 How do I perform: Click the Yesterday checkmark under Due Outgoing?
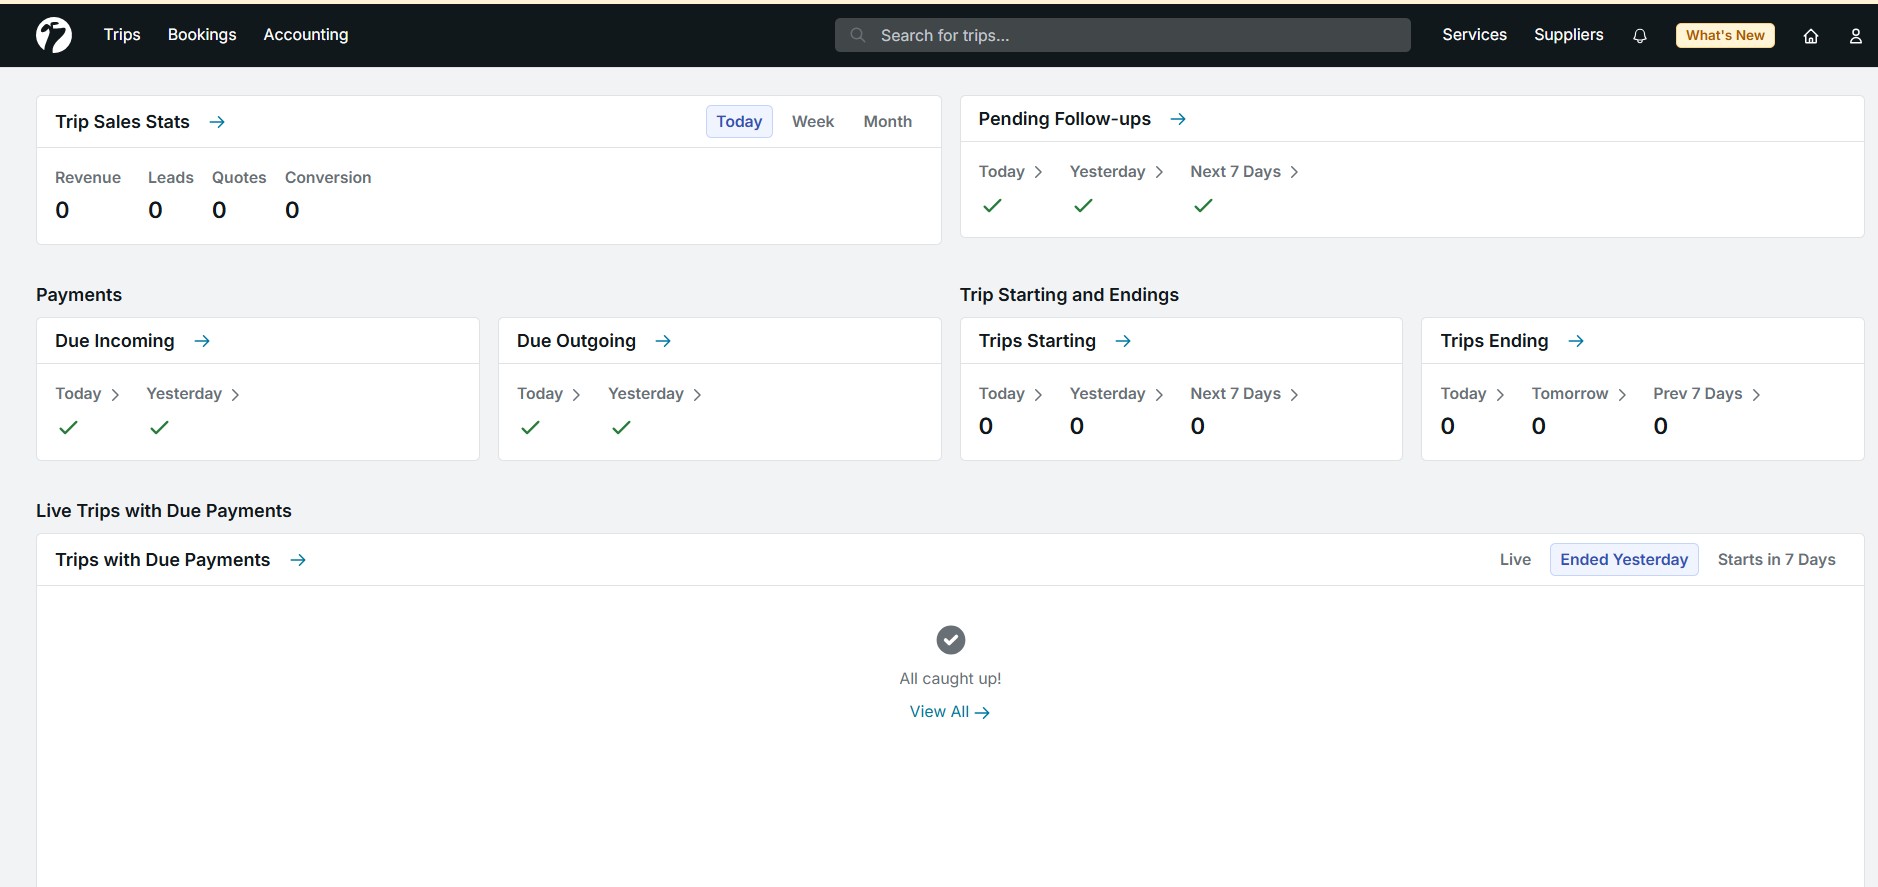click(621, 427)
